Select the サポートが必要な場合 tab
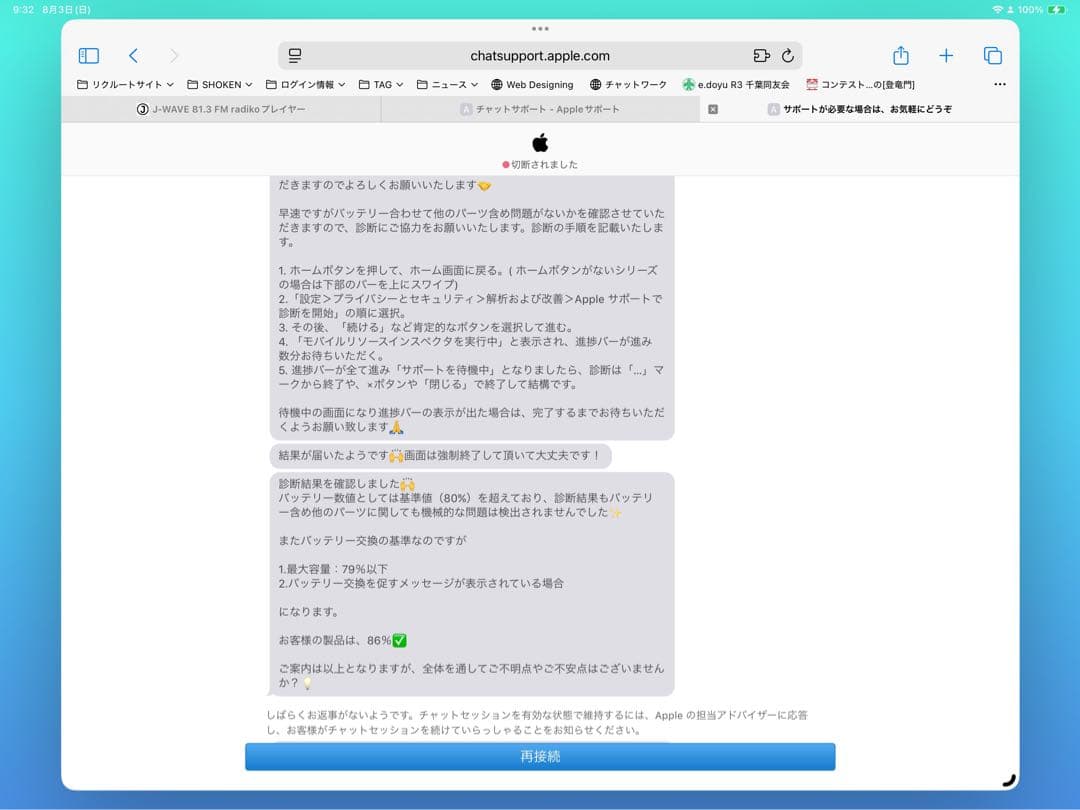Screen dimensions: 1080x810 click(860, 109)
